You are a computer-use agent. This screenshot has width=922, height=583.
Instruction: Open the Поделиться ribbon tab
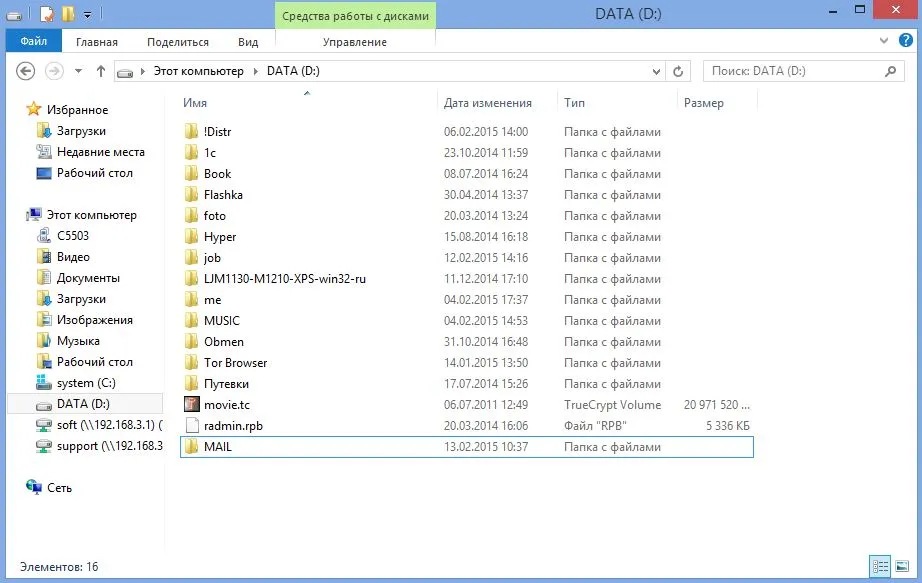pos(178,42)
